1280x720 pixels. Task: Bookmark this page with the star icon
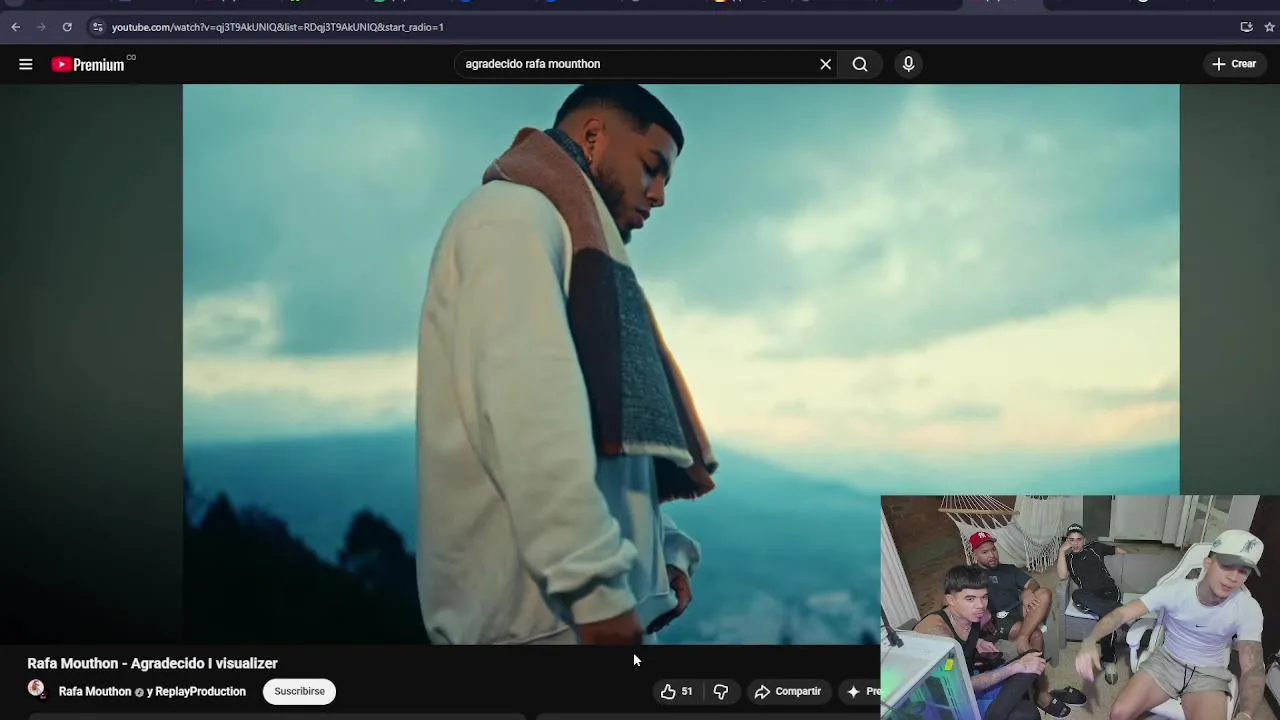click(x=1270, y=27)
